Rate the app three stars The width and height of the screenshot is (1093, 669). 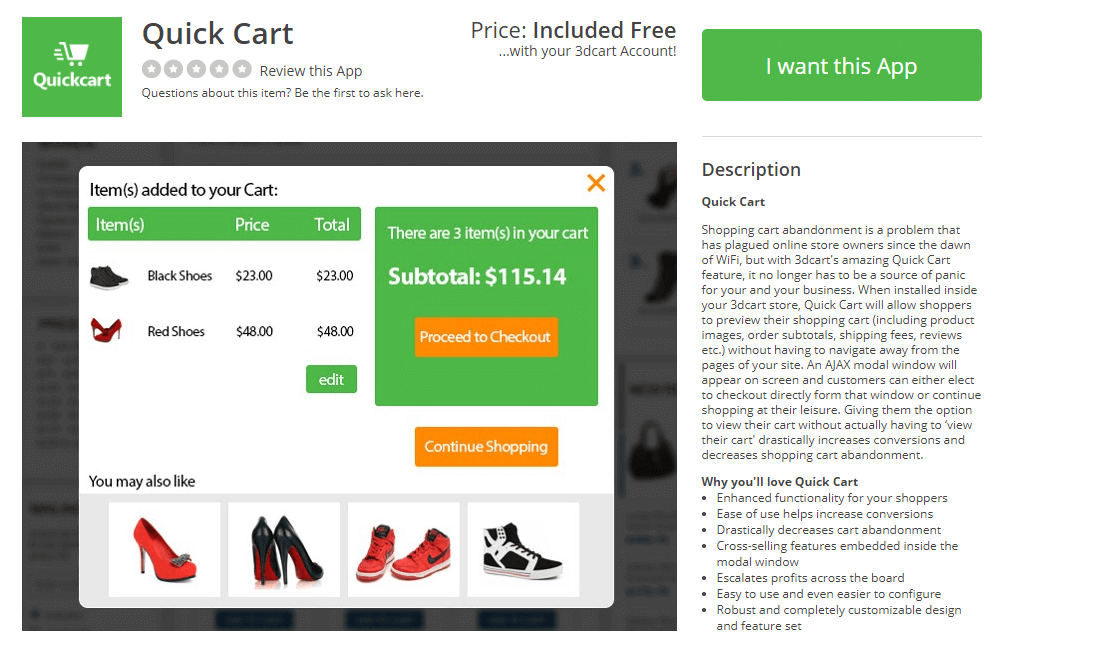197,70
